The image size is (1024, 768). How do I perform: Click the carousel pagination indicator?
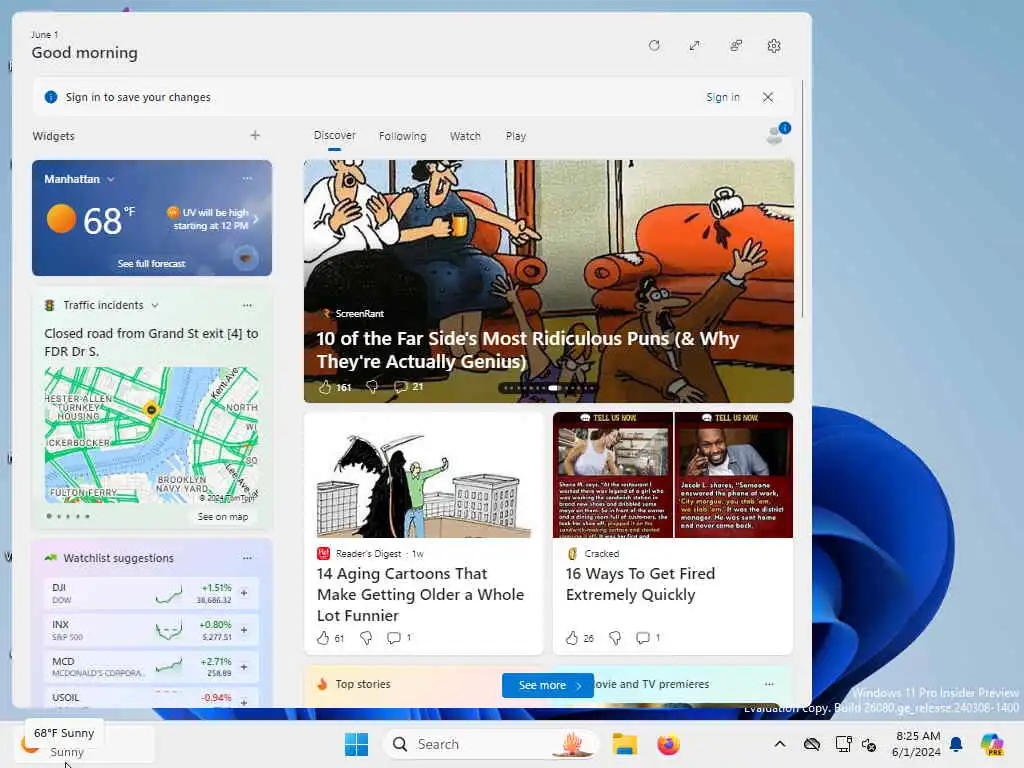[547, 388]
